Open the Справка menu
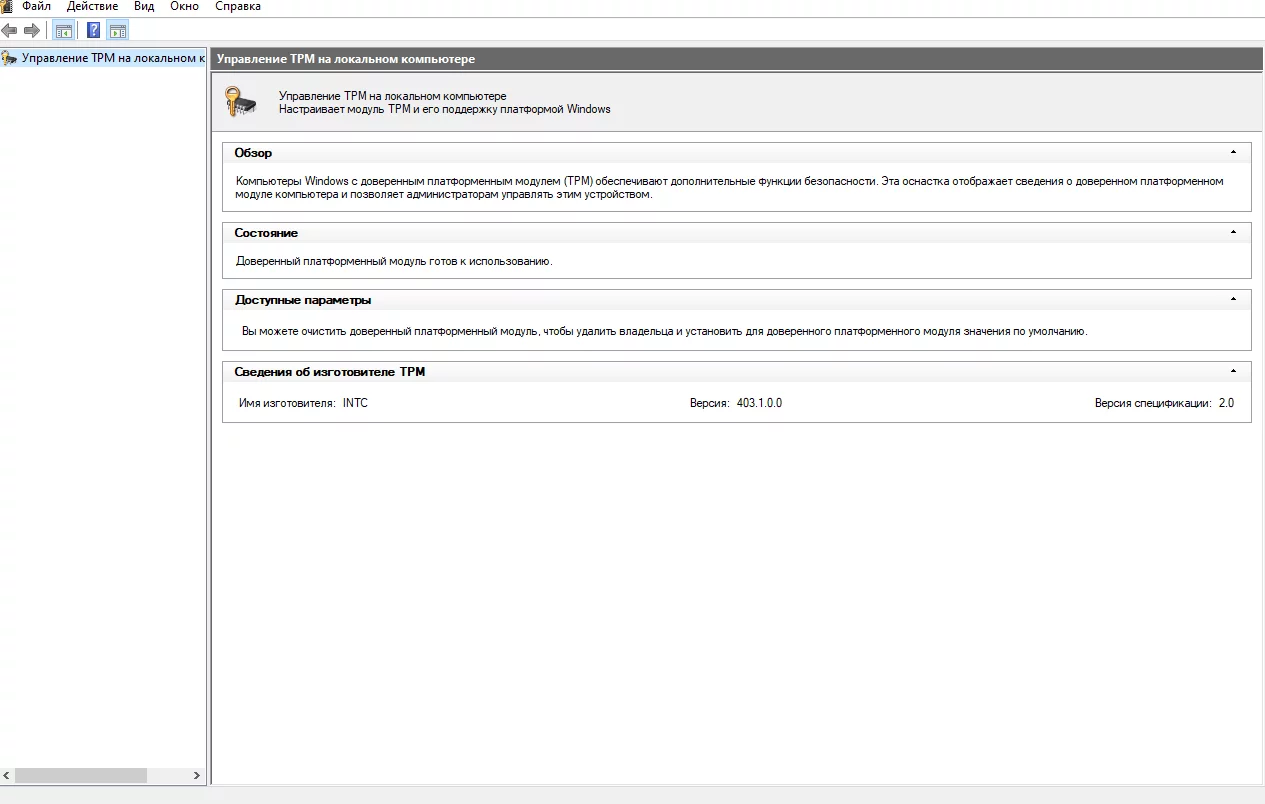Viewport: 1265px width, 804px height. [238, 6]
